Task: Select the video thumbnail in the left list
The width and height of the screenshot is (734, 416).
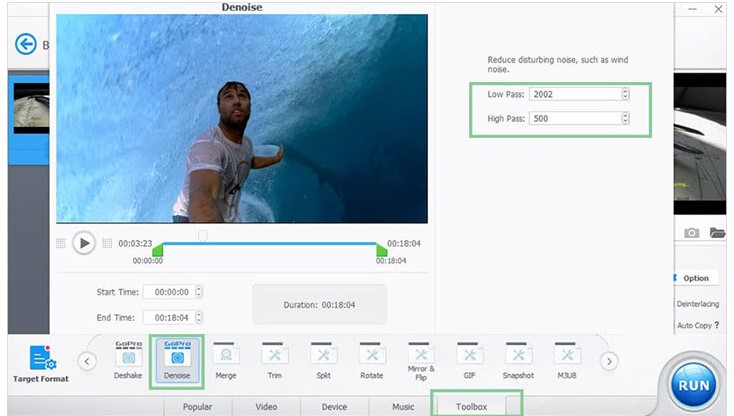Action: (31, 109)
